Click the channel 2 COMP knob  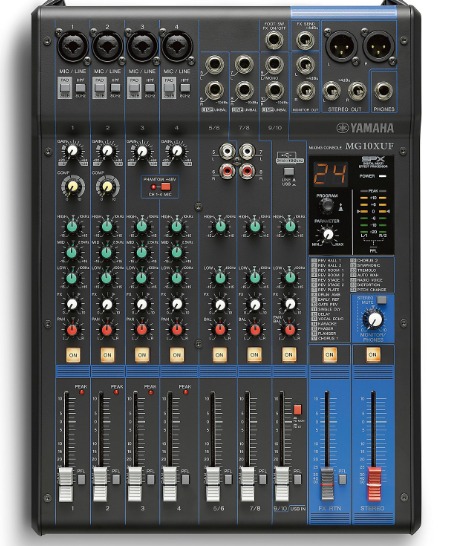click(108, 187)
